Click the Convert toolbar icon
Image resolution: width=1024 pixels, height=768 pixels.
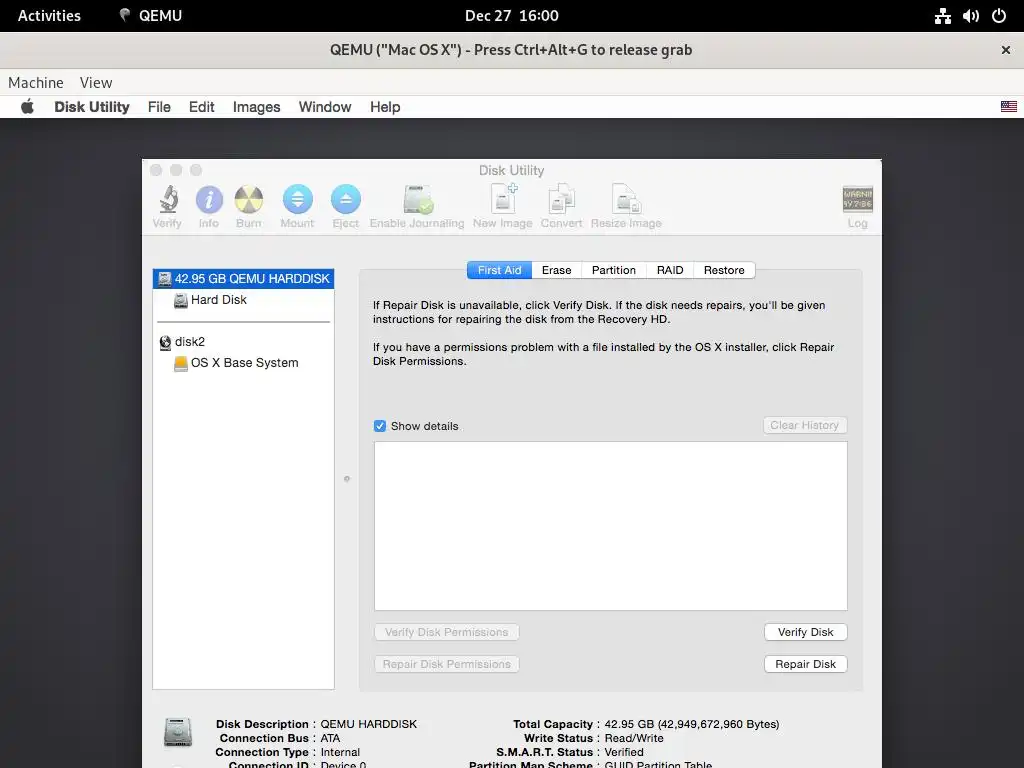561,199
